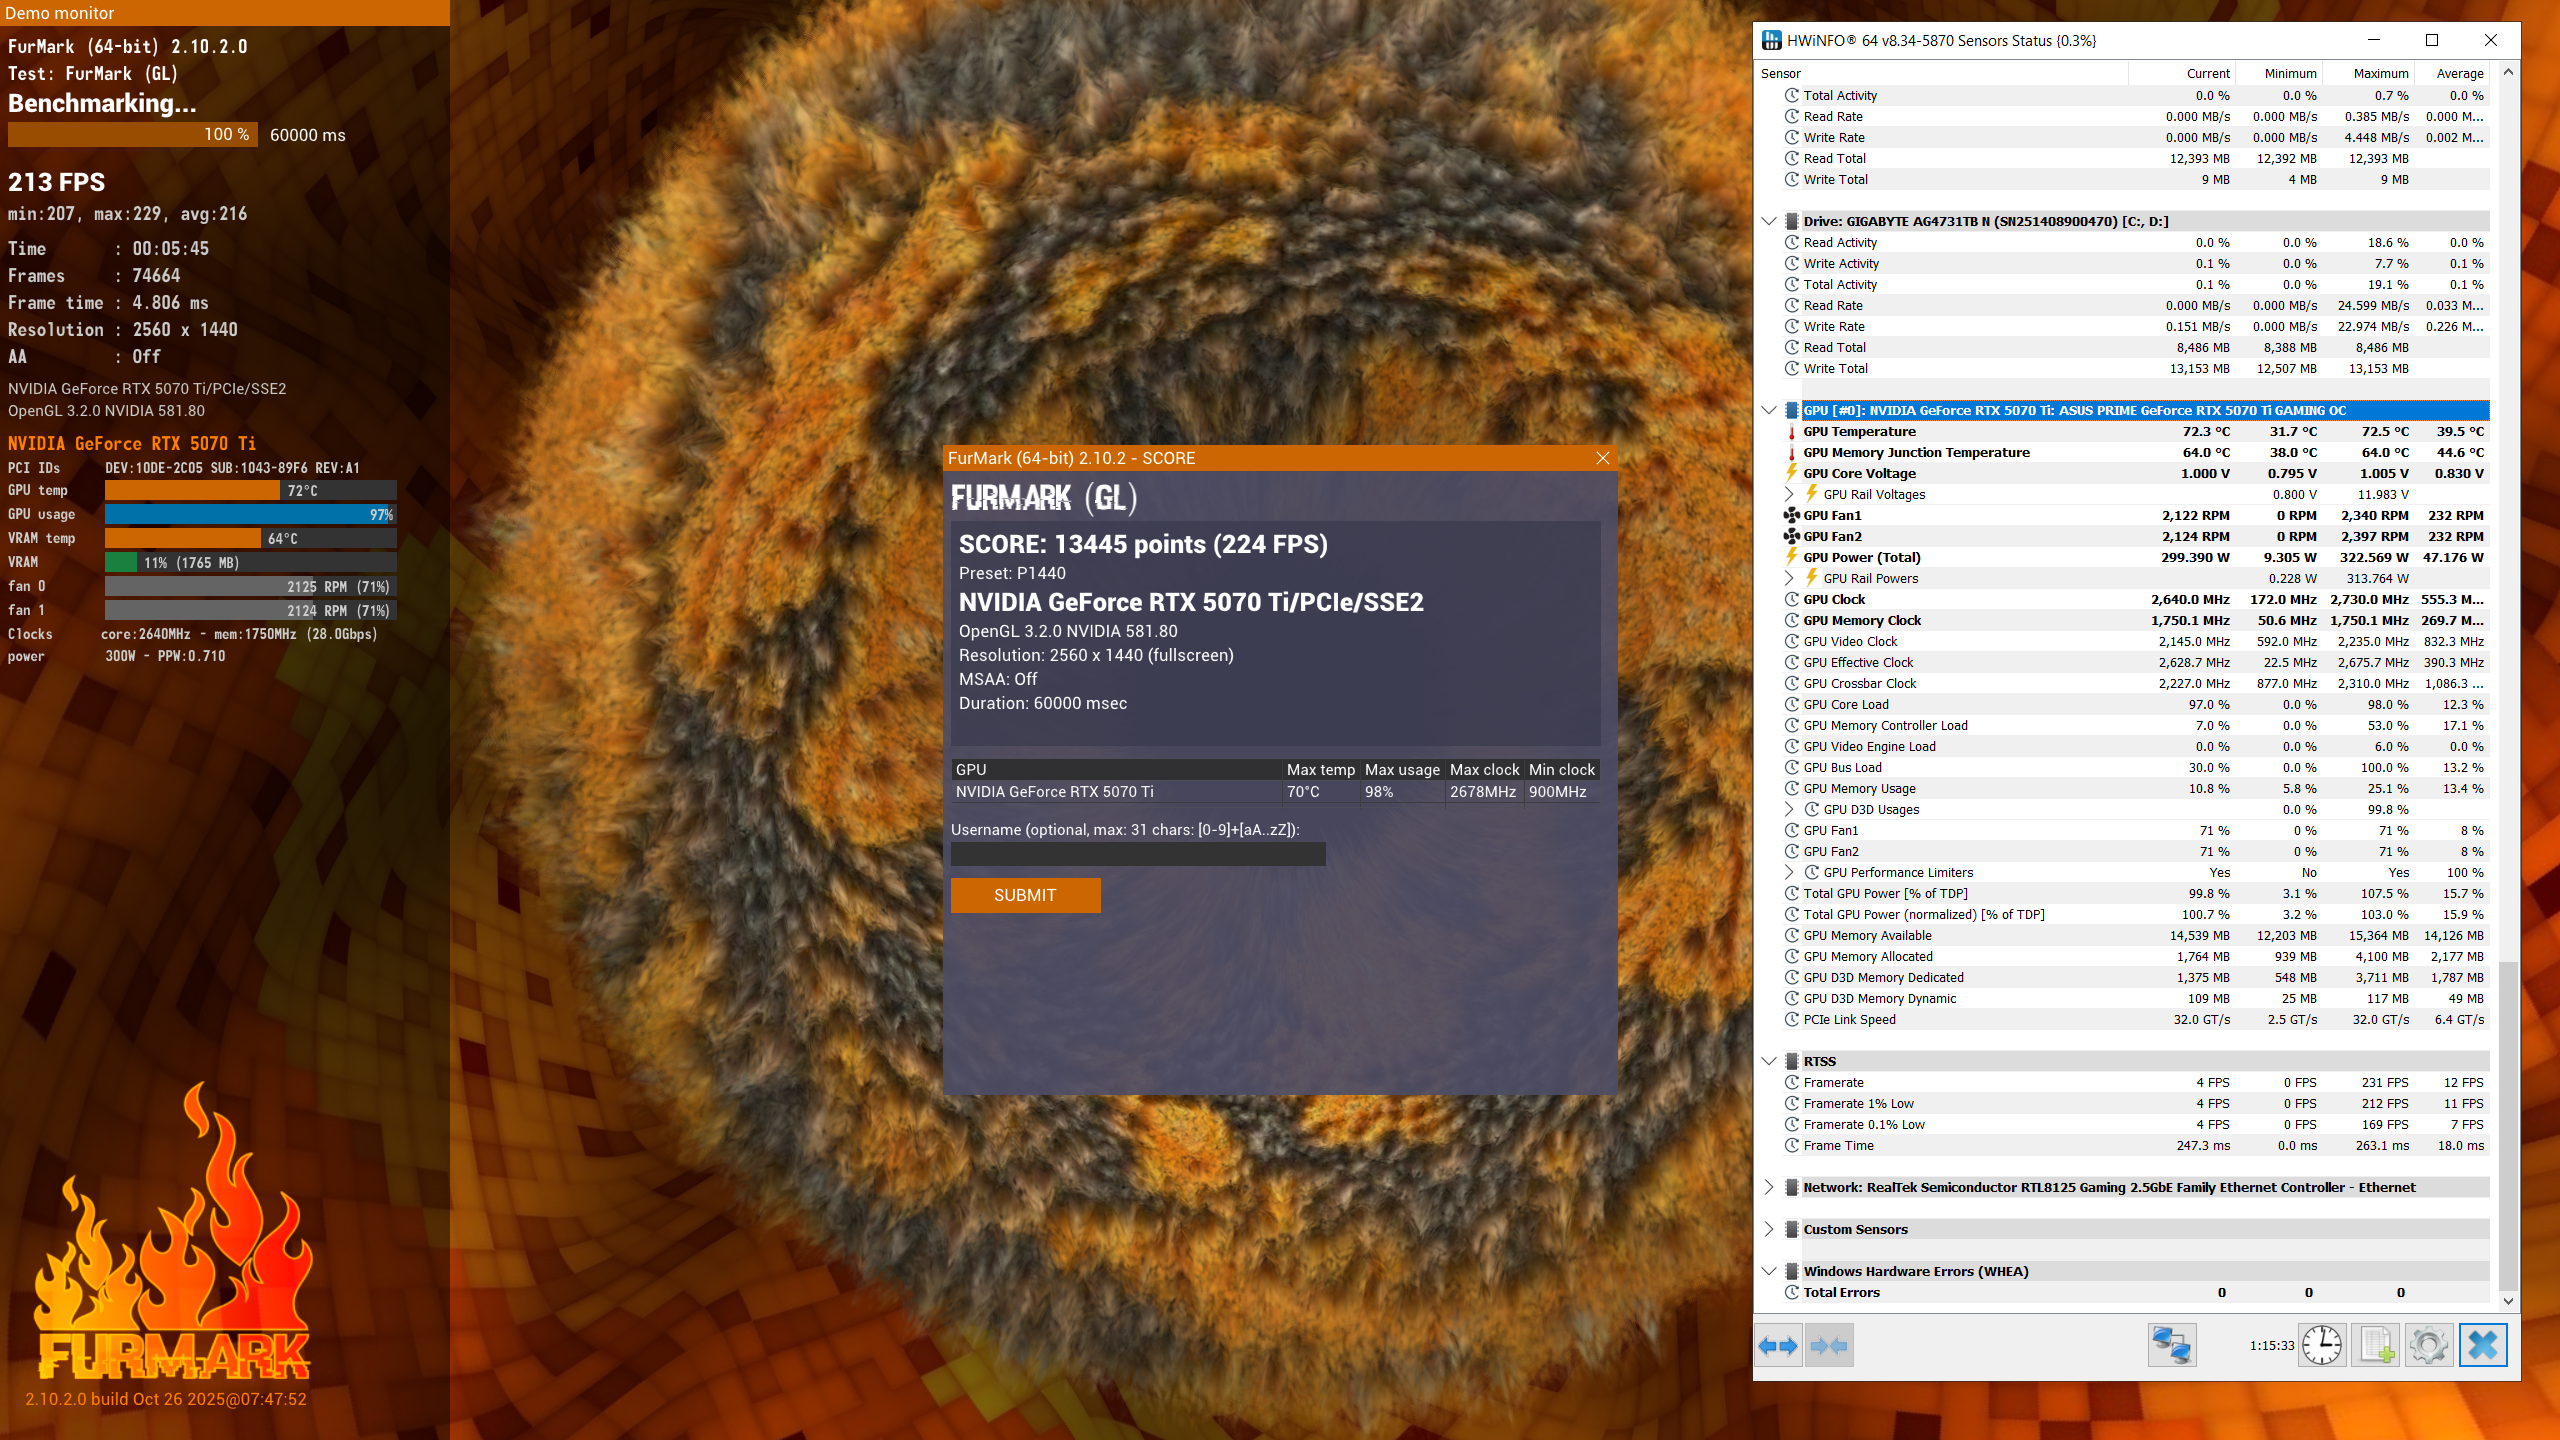The width and height of the screenshot is (2560, 1440).
Task: Click the expand columns double-arrow icon
Action: 1778,1346
